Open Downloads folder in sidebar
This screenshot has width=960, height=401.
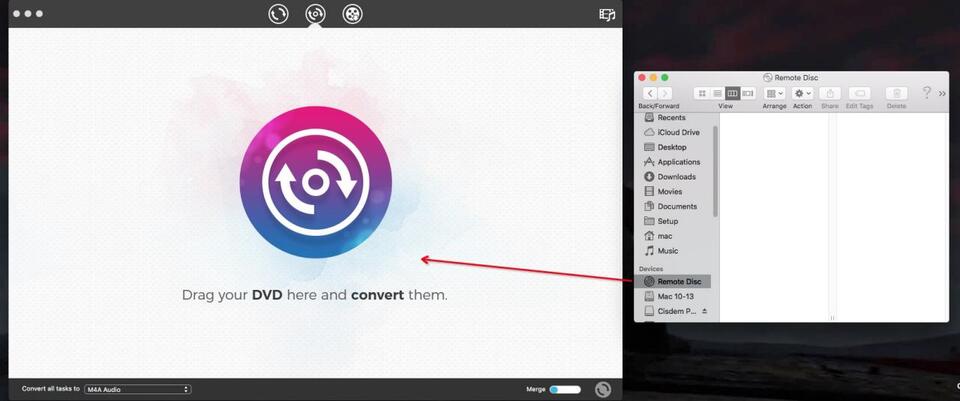tap(676, 177)
